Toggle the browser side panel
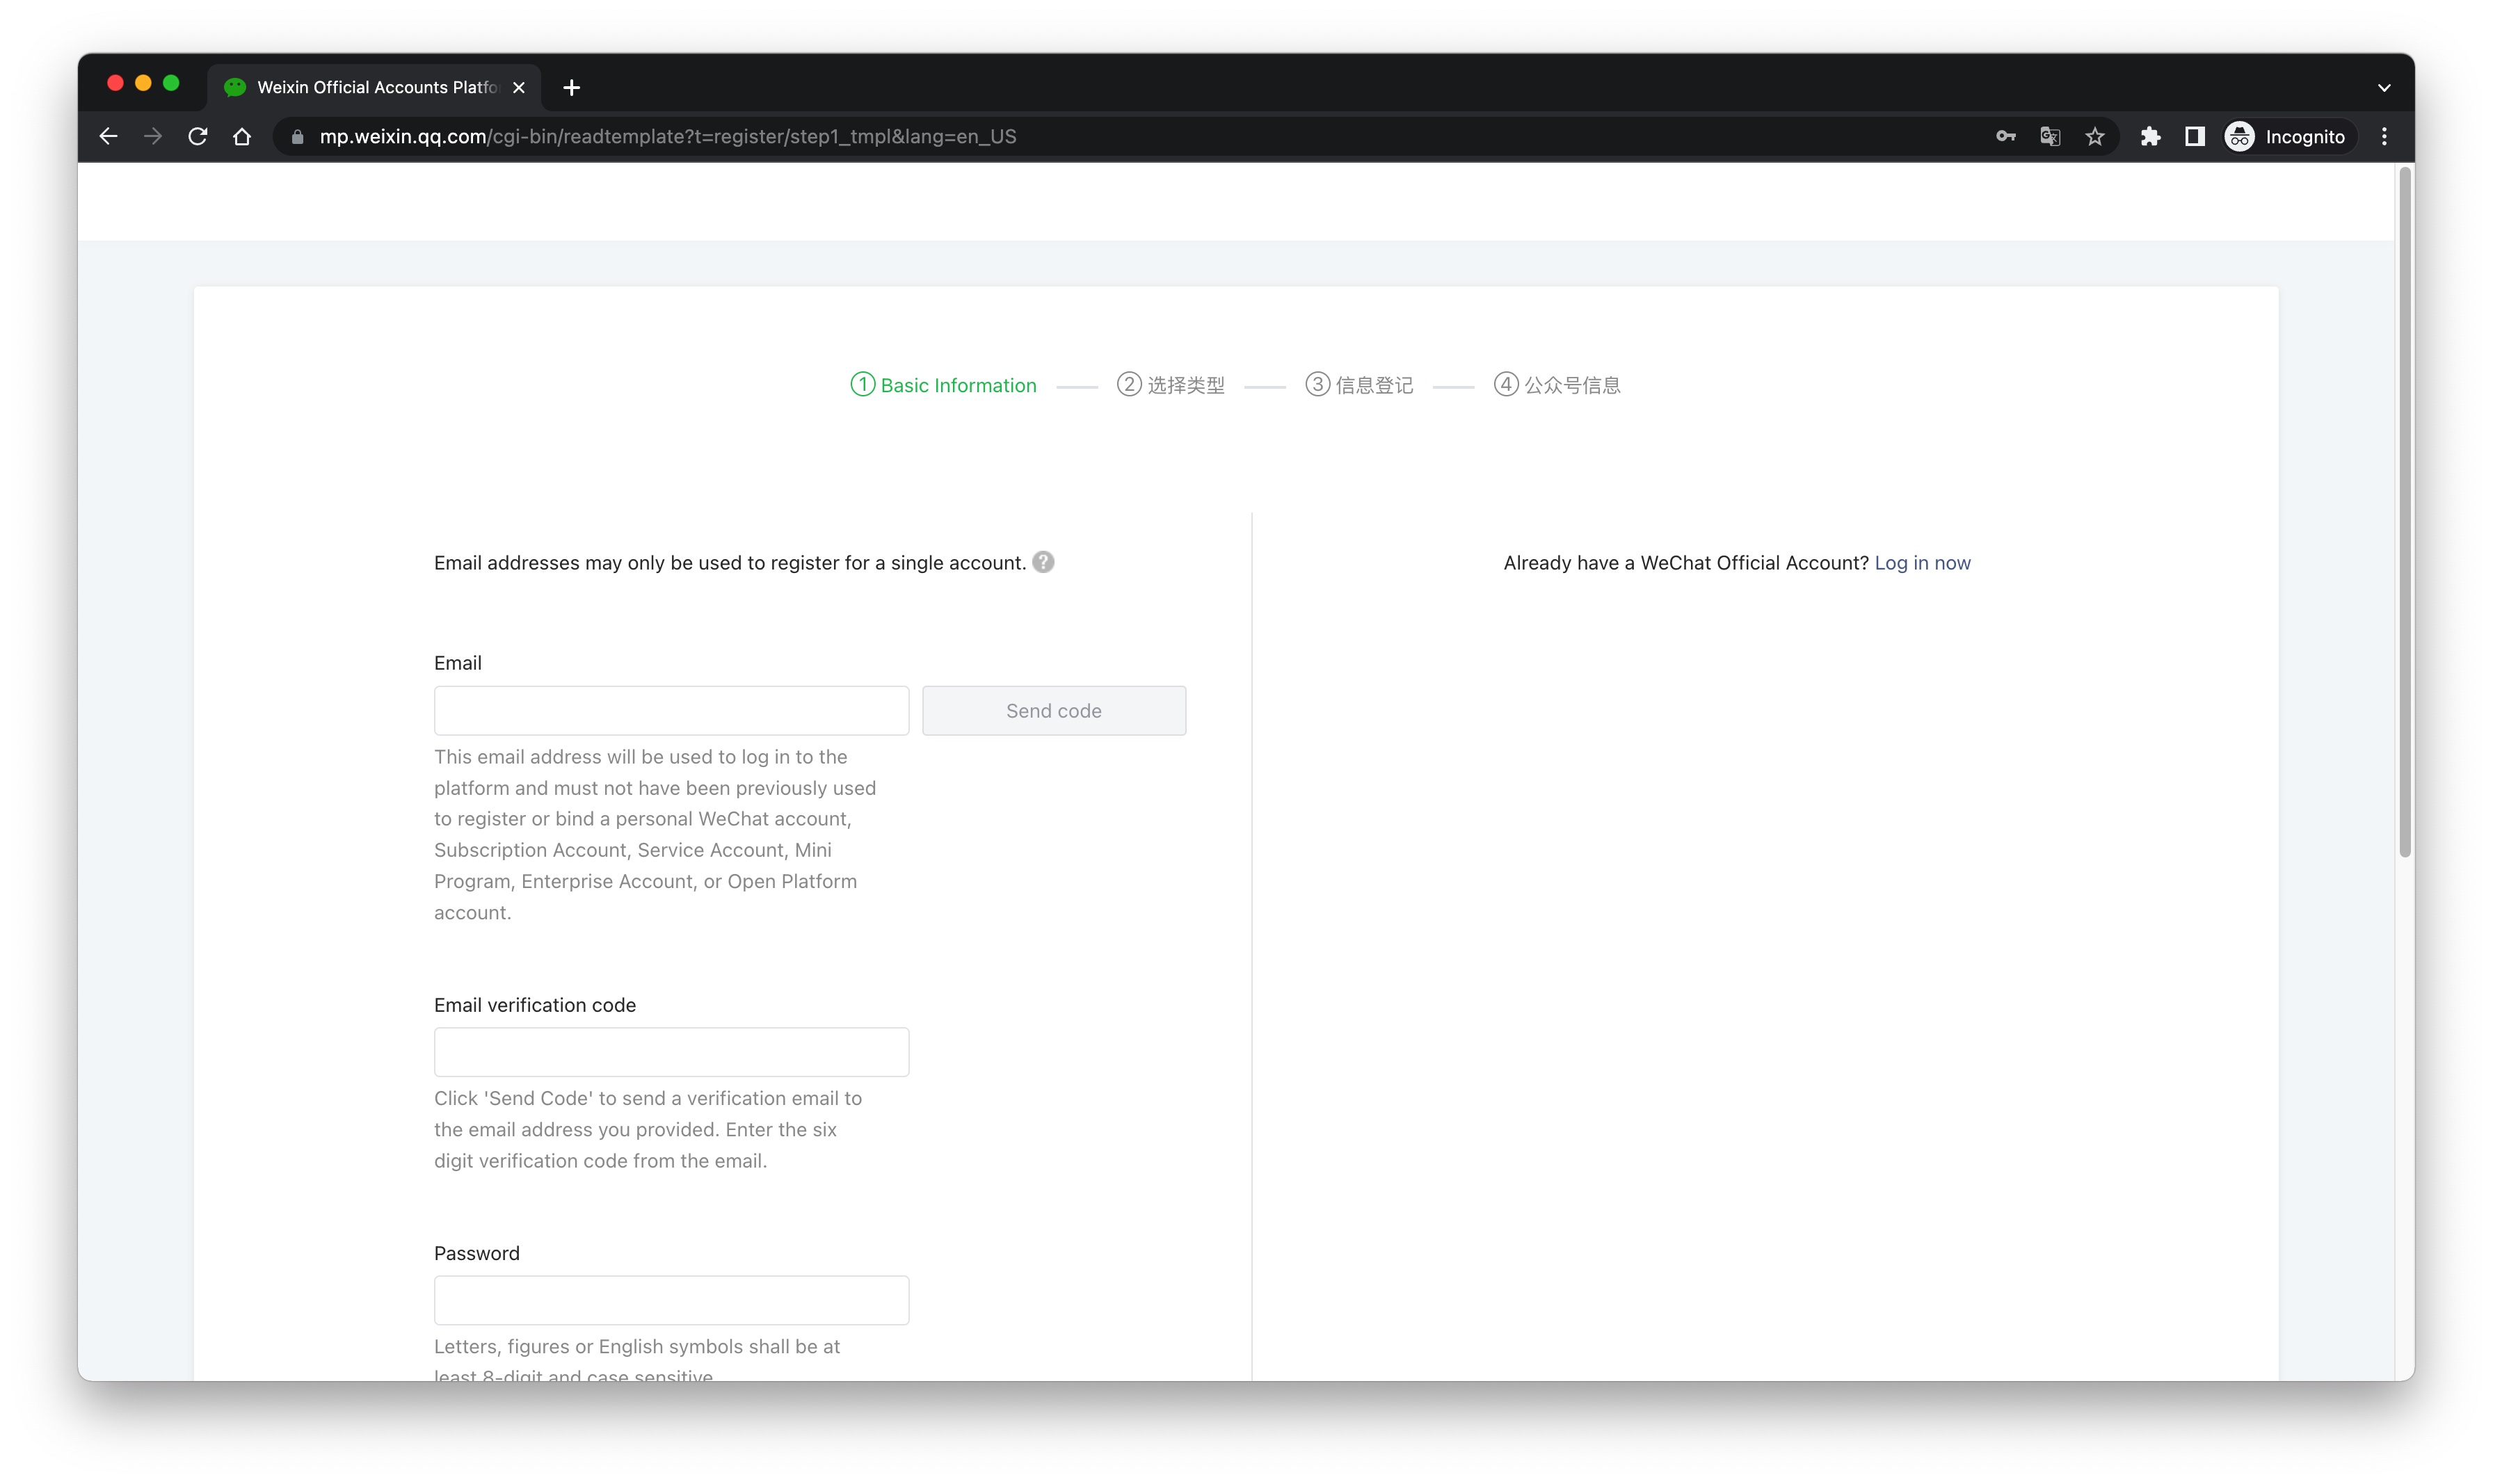The height and width of the screenshot is (1484, 2493). tap(2194, 137)
